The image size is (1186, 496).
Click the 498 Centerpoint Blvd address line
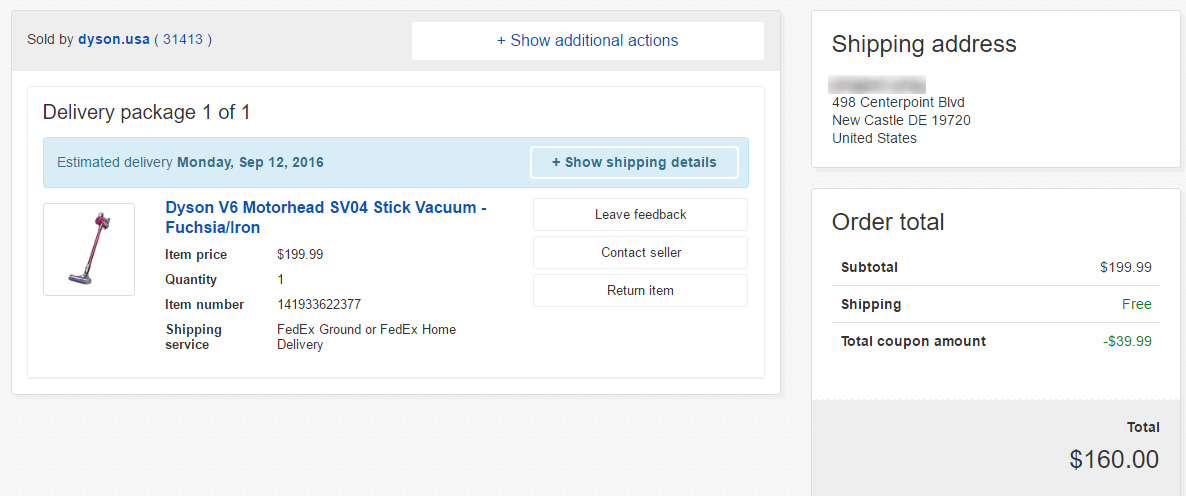click(898, 102)
